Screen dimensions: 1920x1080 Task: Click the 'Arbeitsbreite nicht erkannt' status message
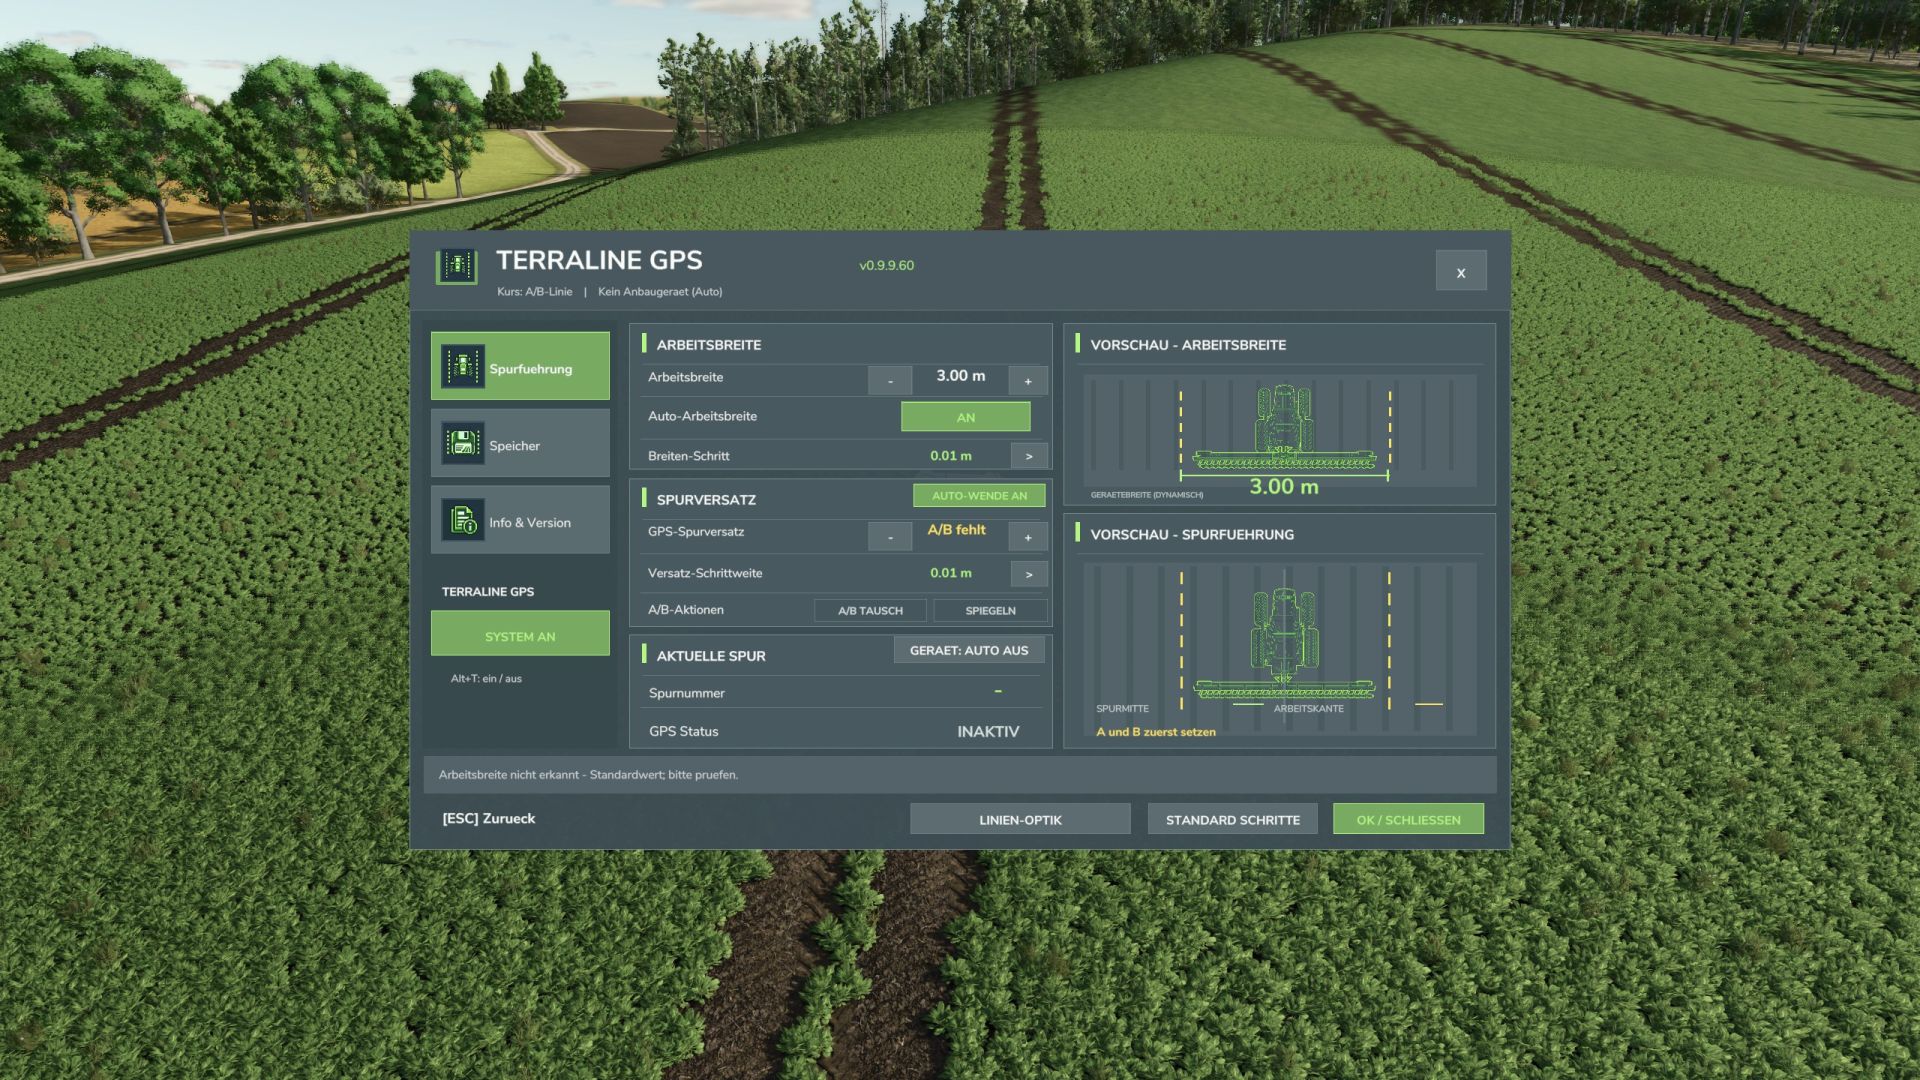[x=588, y=775]
